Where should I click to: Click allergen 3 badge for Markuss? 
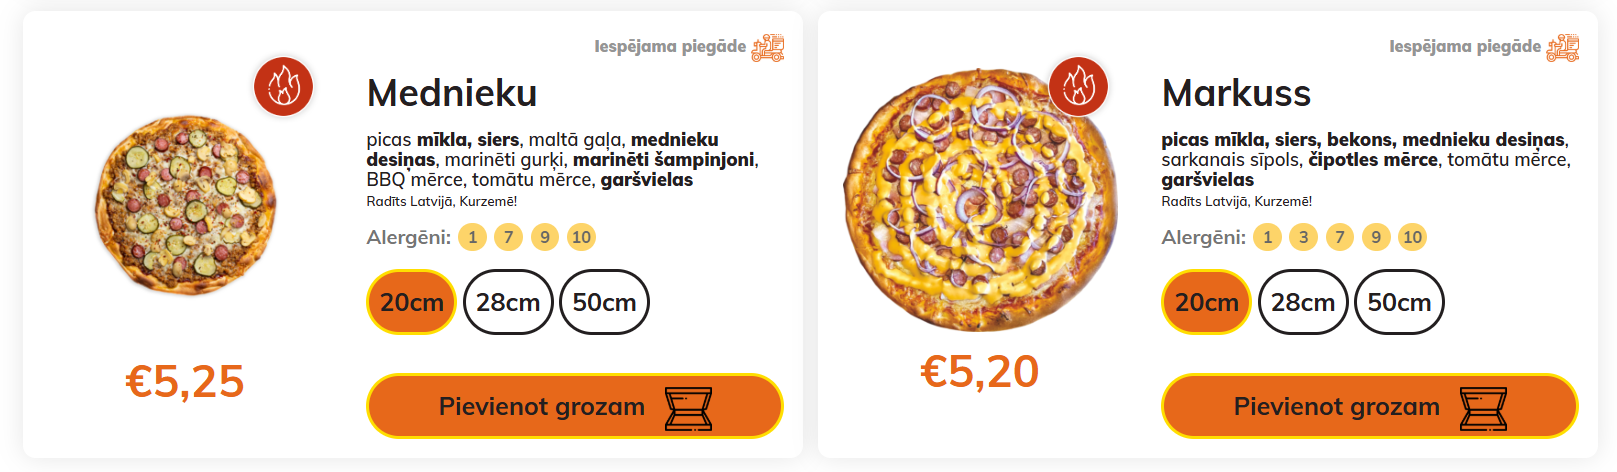pos(1304,237)
